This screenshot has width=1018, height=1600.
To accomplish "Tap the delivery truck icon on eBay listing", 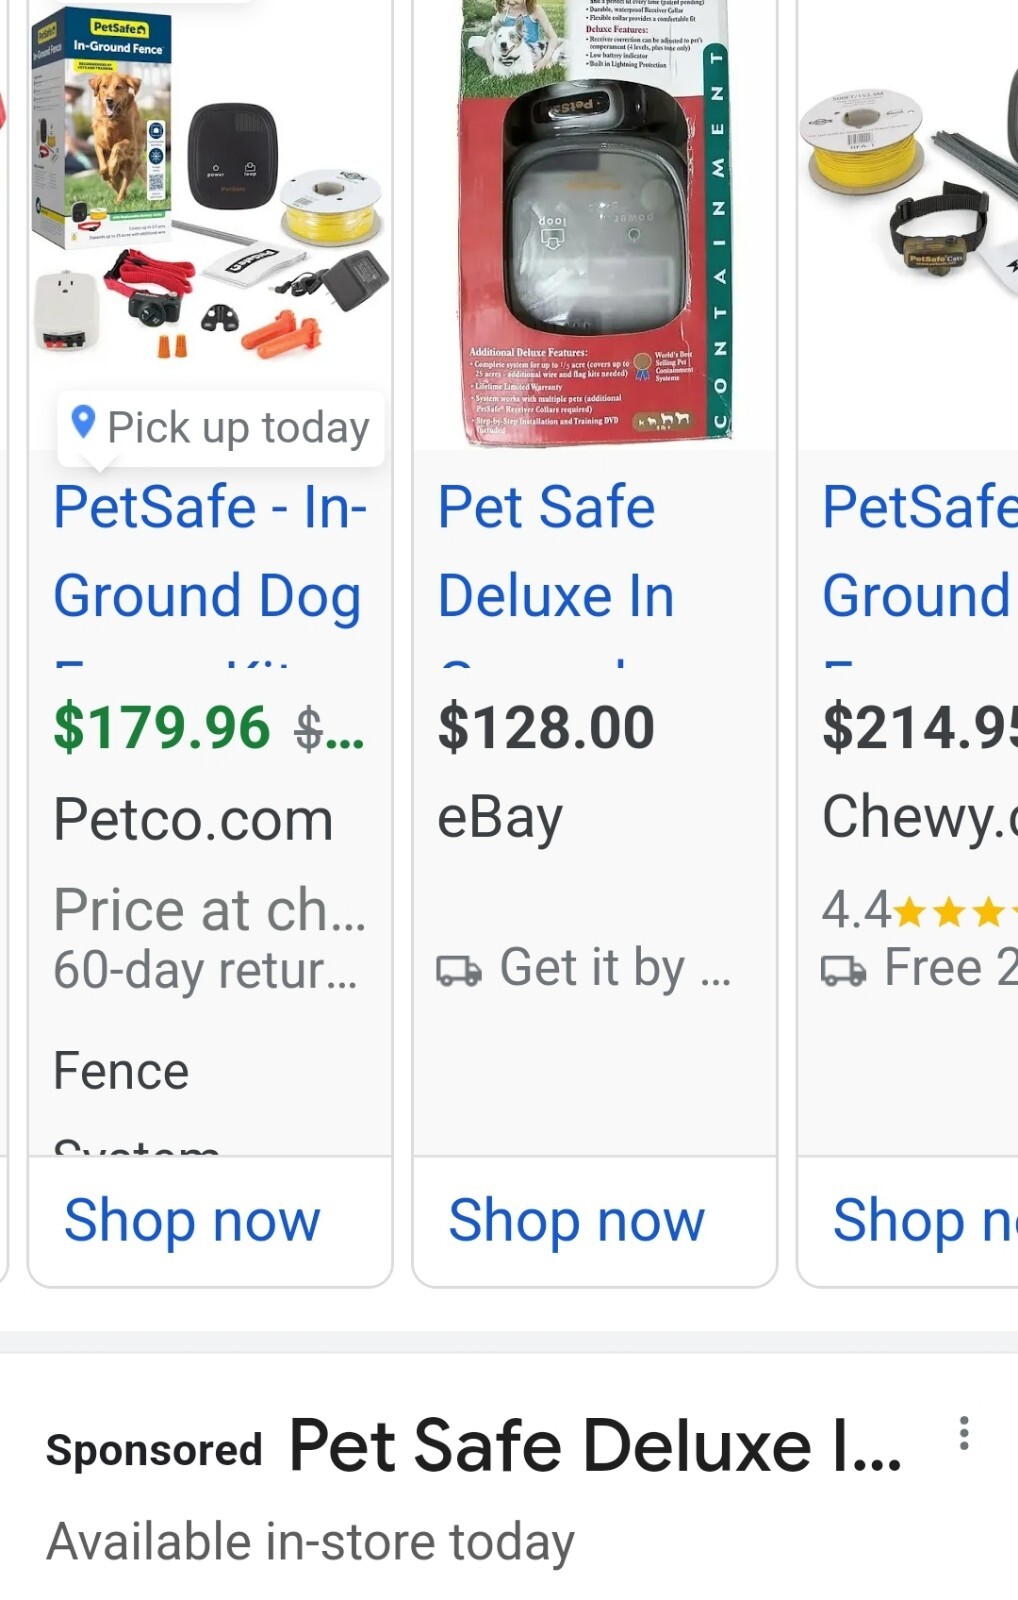I will (459, 970).
